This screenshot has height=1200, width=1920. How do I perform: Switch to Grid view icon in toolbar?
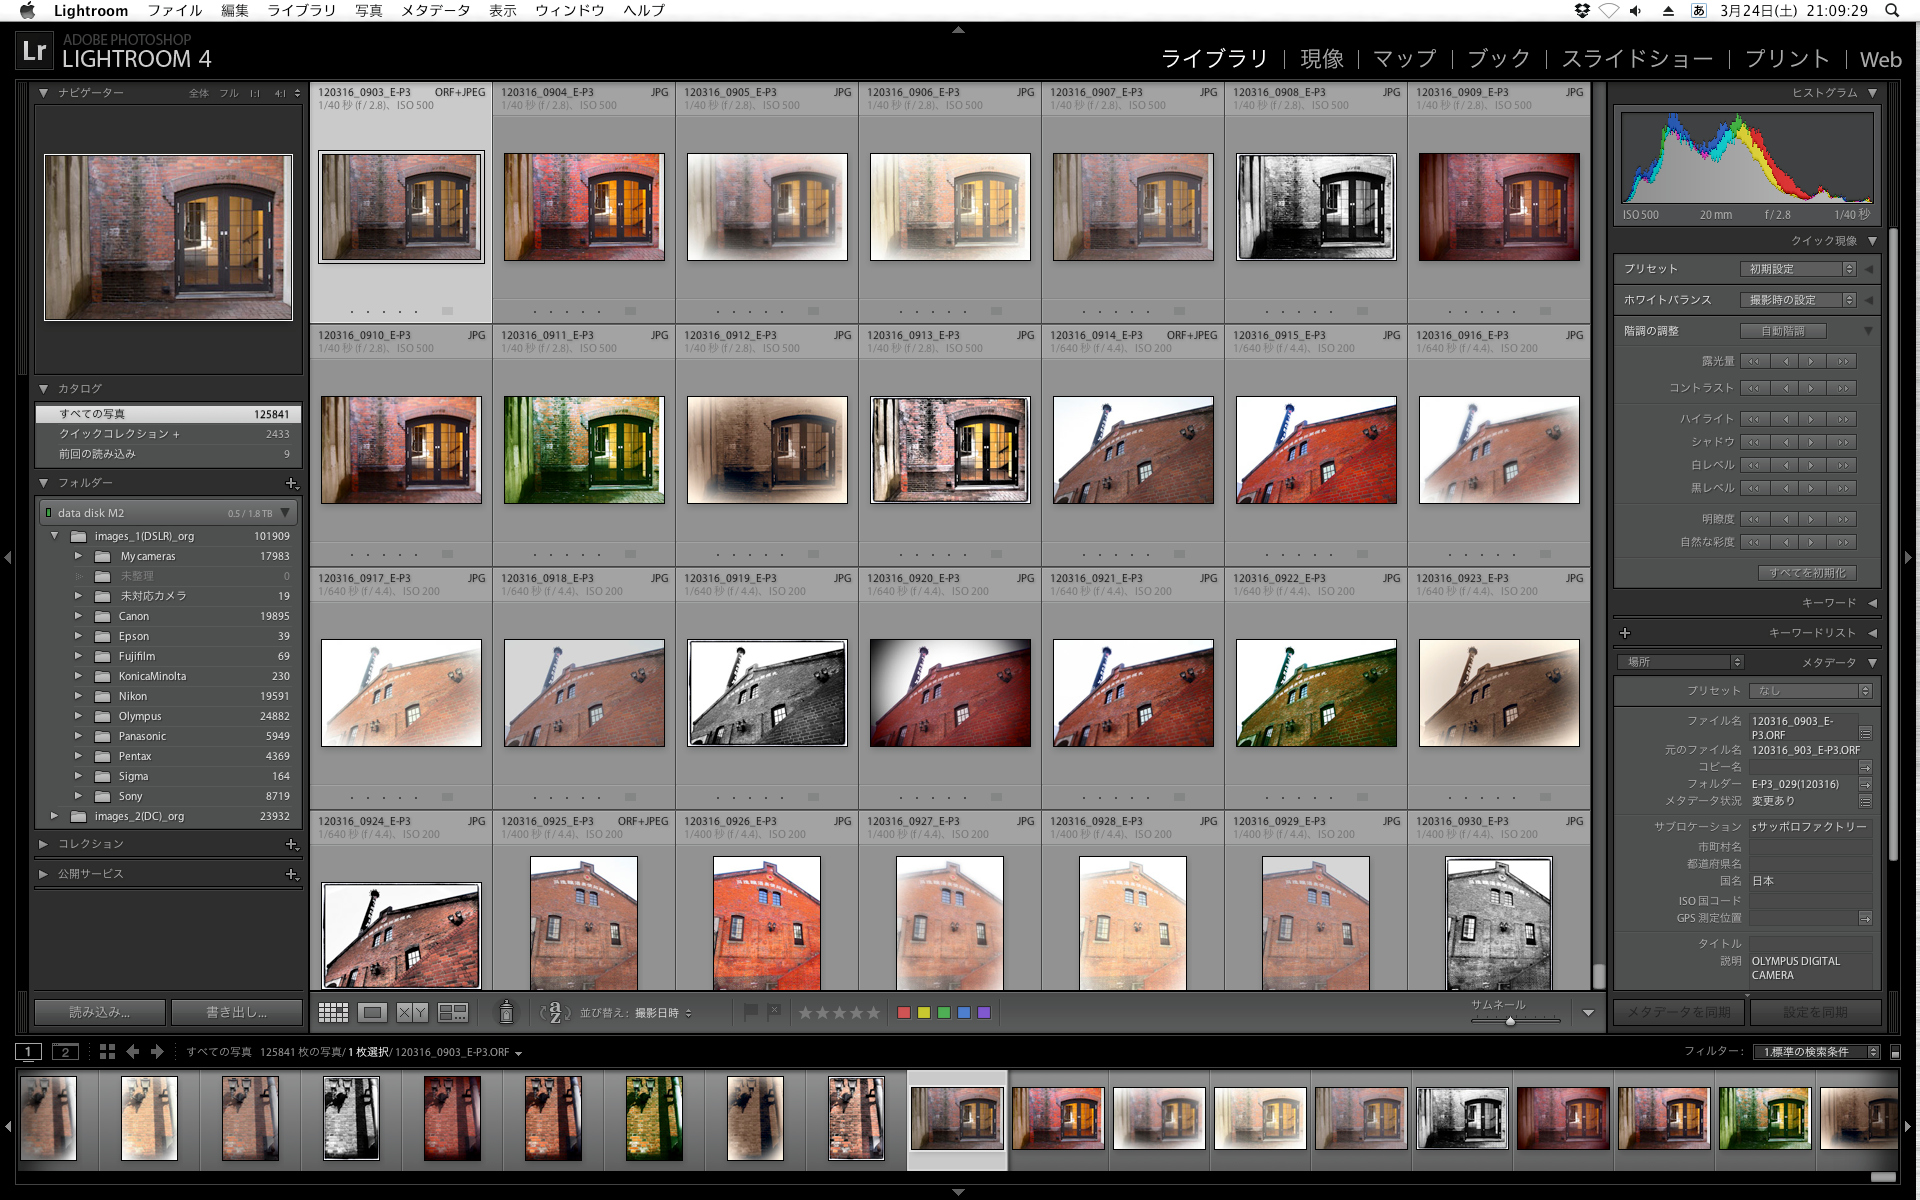pyautogui.click(x=333, y=1013)
